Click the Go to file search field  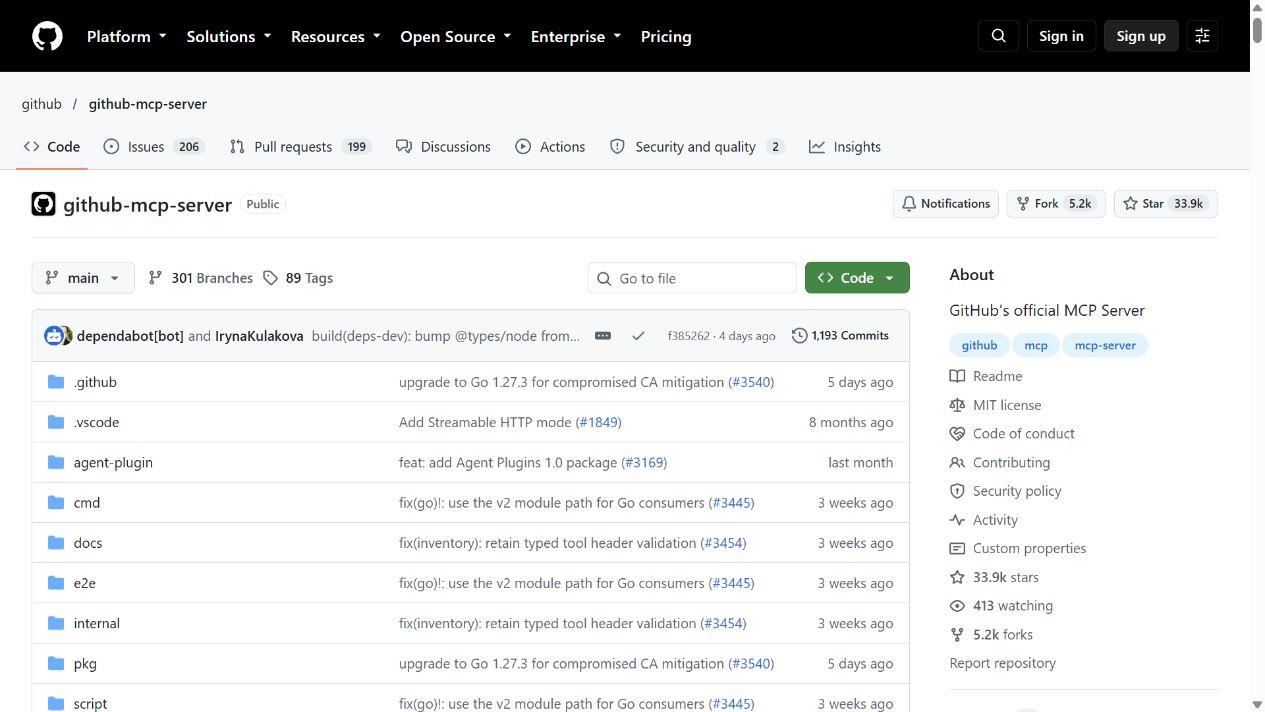tap(692, 278)
